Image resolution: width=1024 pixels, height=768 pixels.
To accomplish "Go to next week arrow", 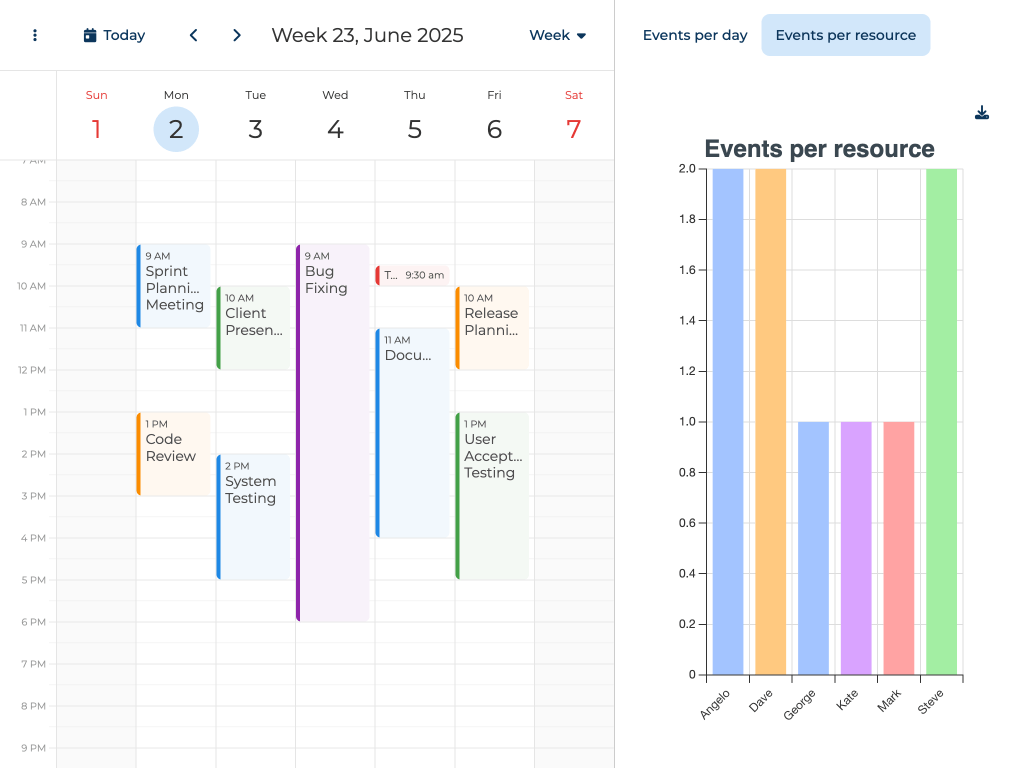I will coord(237,35).
